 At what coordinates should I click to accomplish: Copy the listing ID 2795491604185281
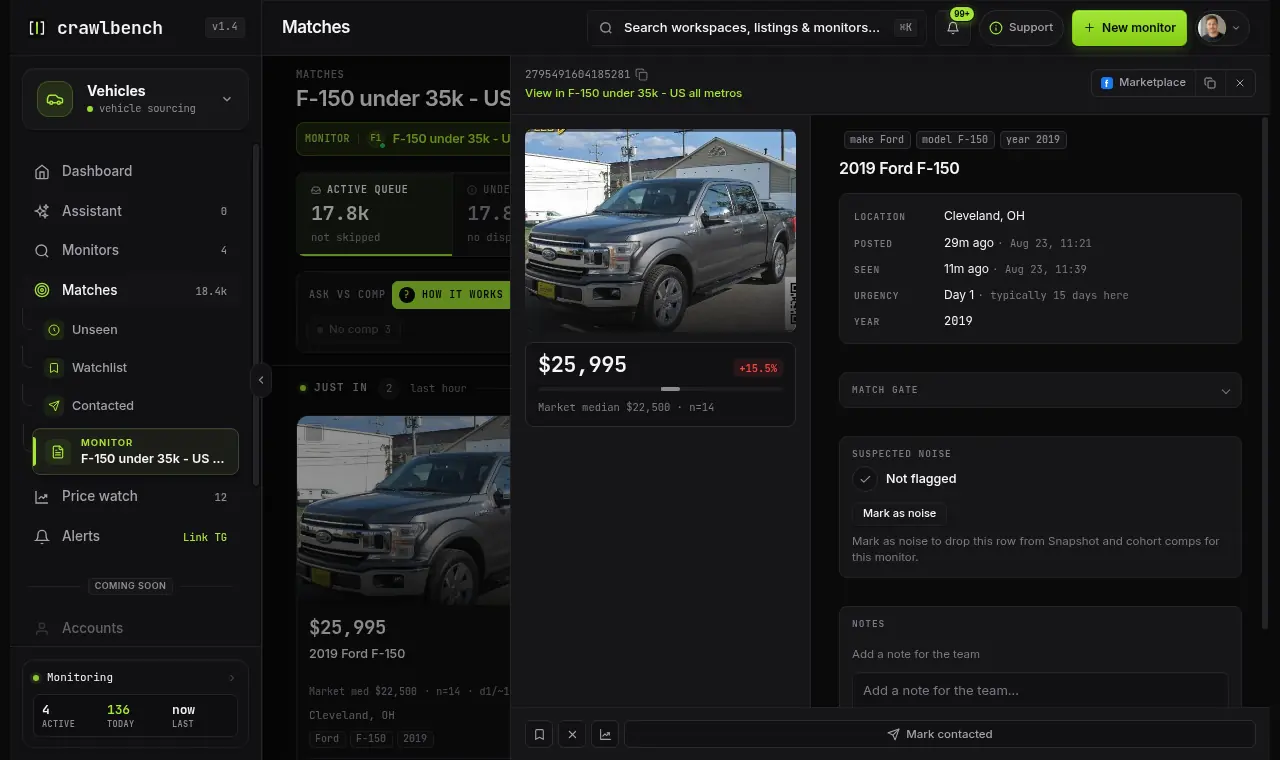[x=642, y=75]
